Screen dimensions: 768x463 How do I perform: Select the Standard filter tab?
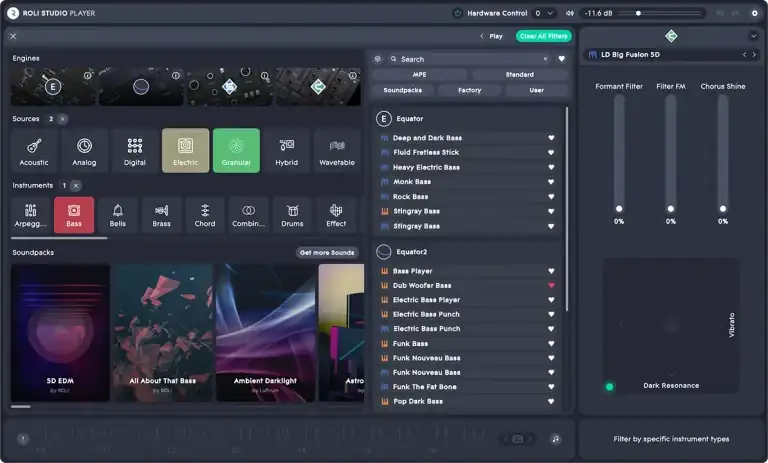[520, 74]
